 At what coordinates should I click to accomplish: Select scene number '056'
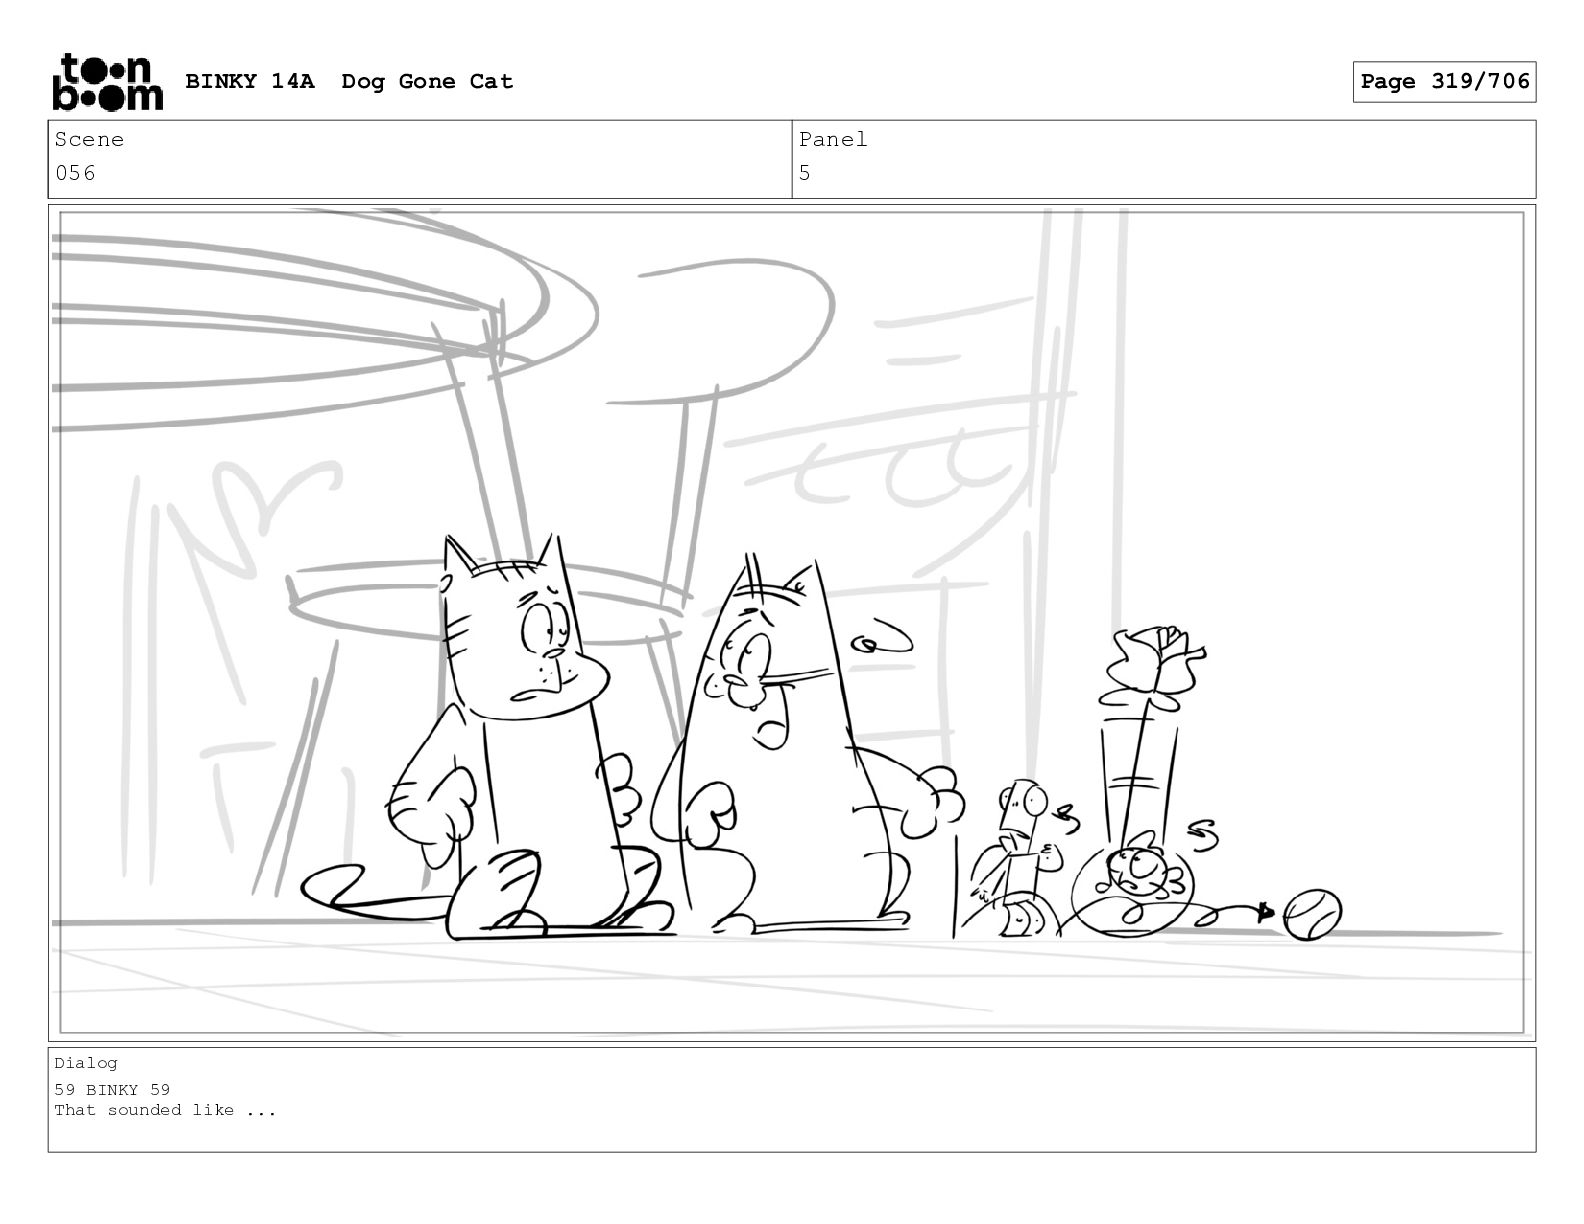[x=75, y=173]
